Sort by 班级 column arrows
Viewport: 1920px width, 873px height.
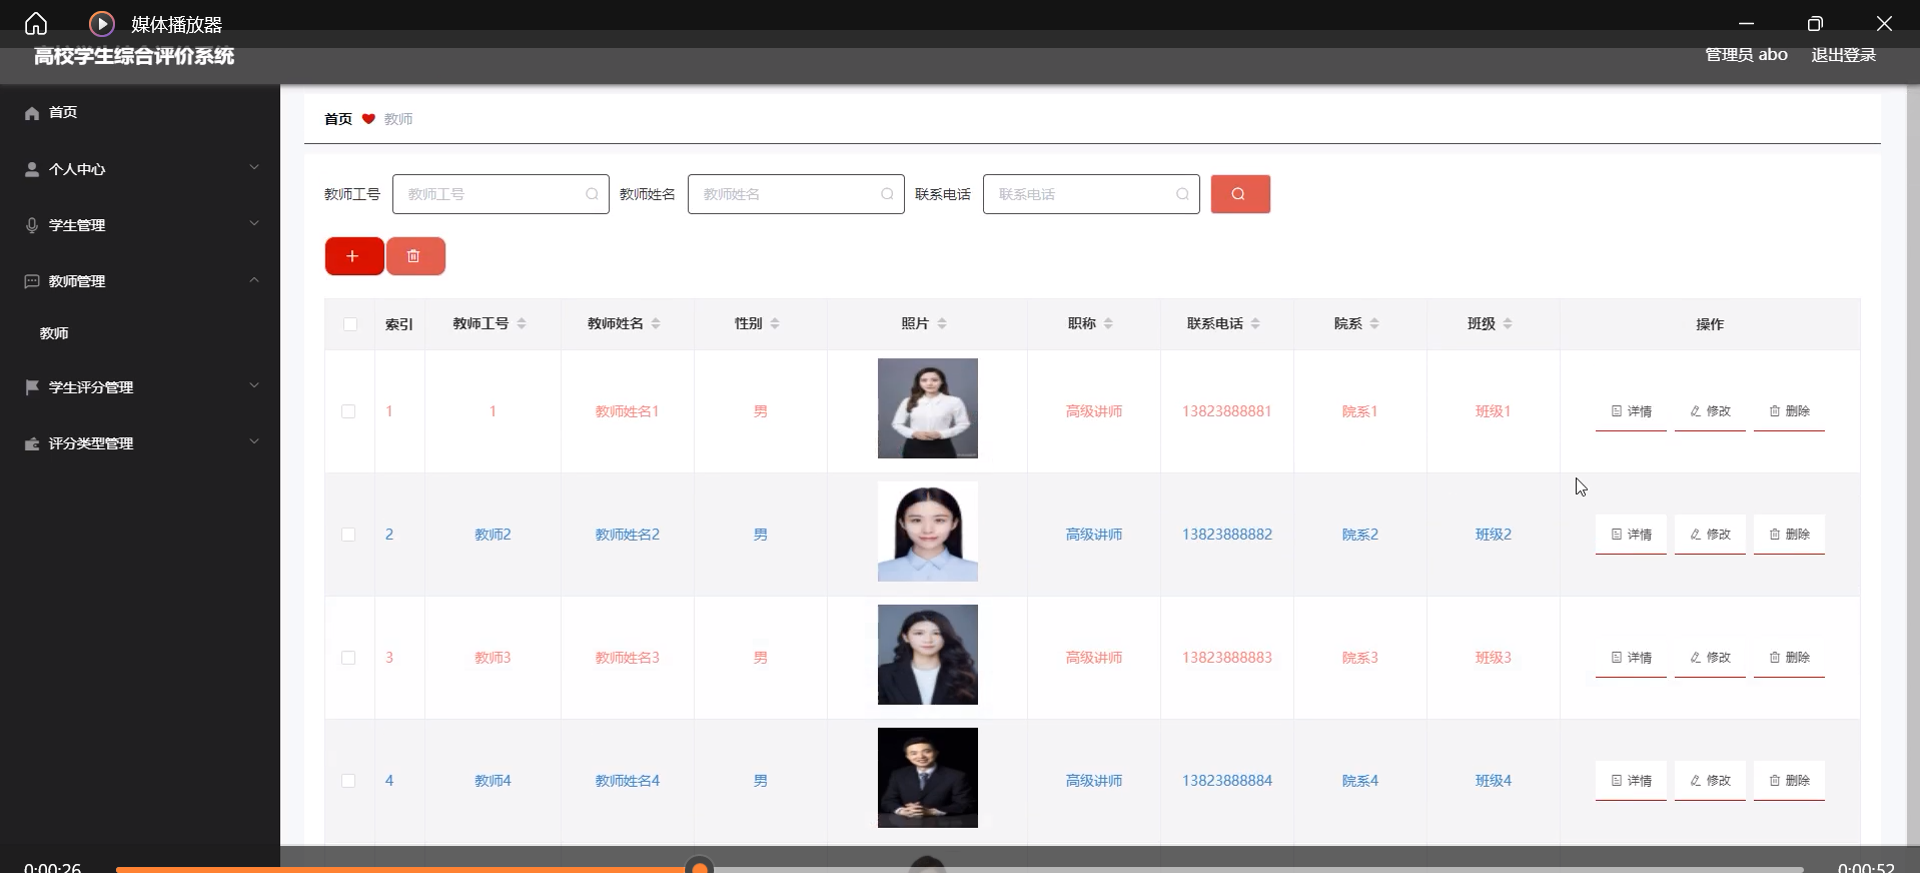[x=1508, y=323]
